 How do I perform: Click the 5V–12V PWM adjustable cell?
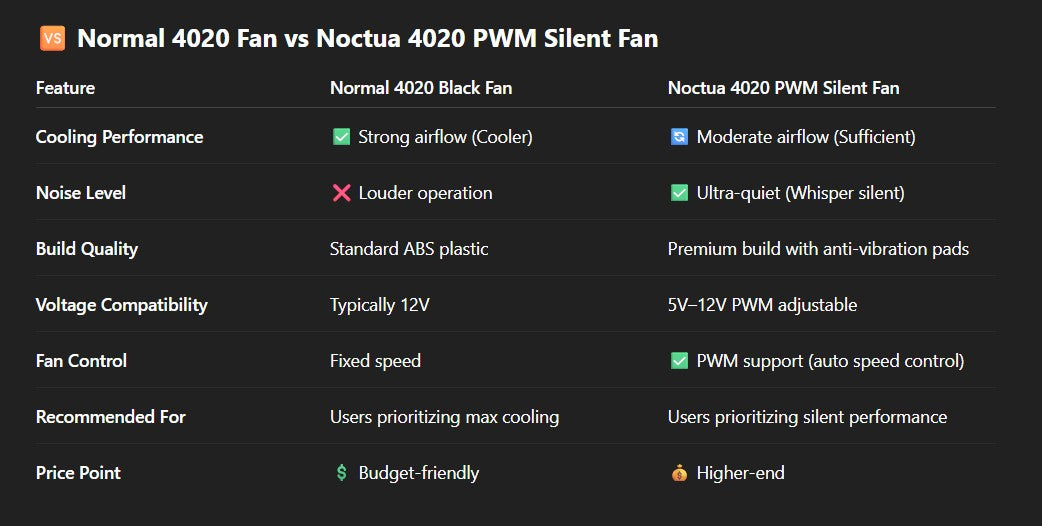click(762, 305)
